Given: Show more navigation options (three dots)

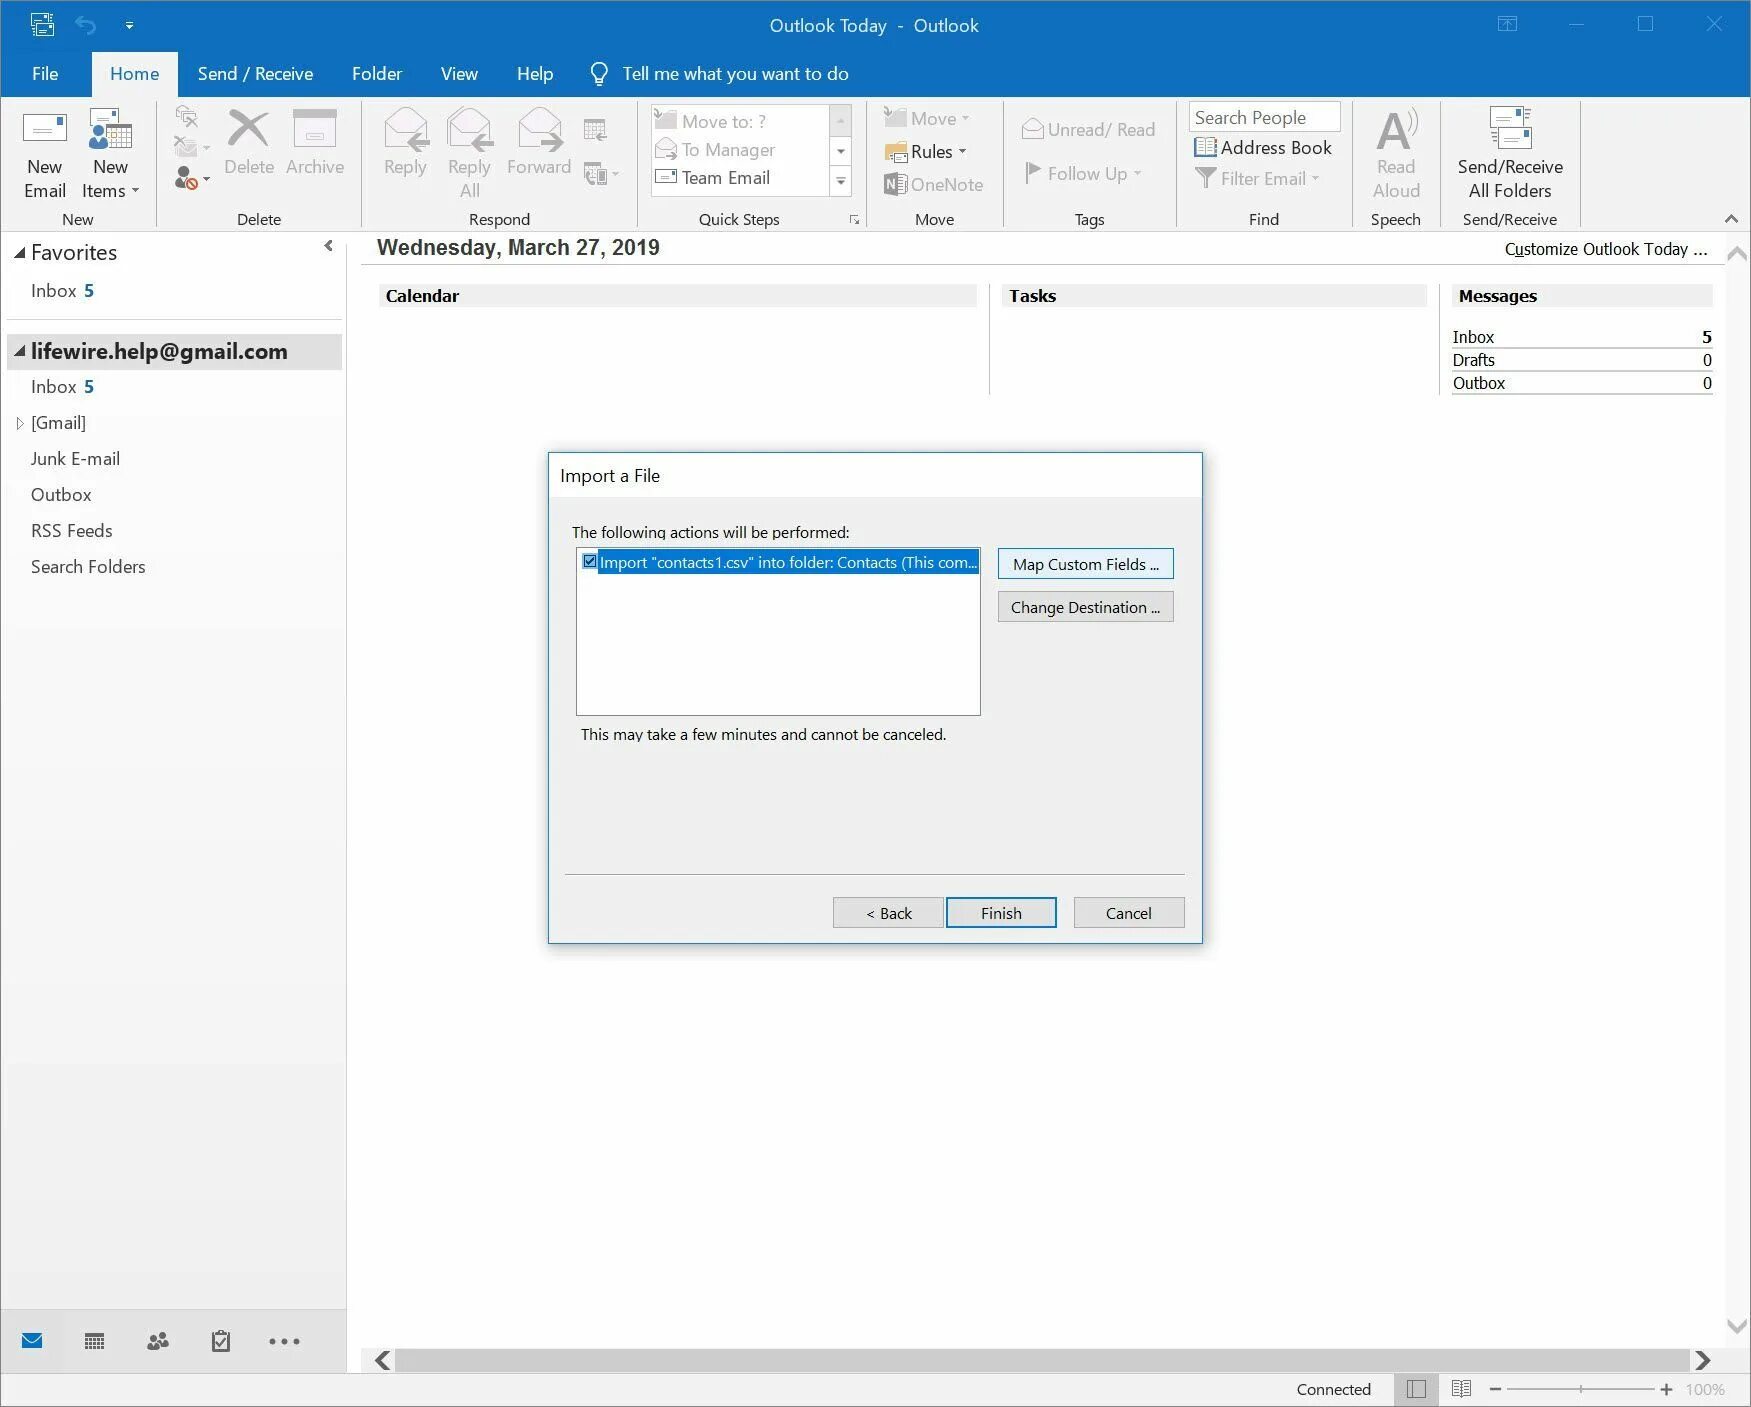Looking at the screenshot, I should click(284, 1341).
